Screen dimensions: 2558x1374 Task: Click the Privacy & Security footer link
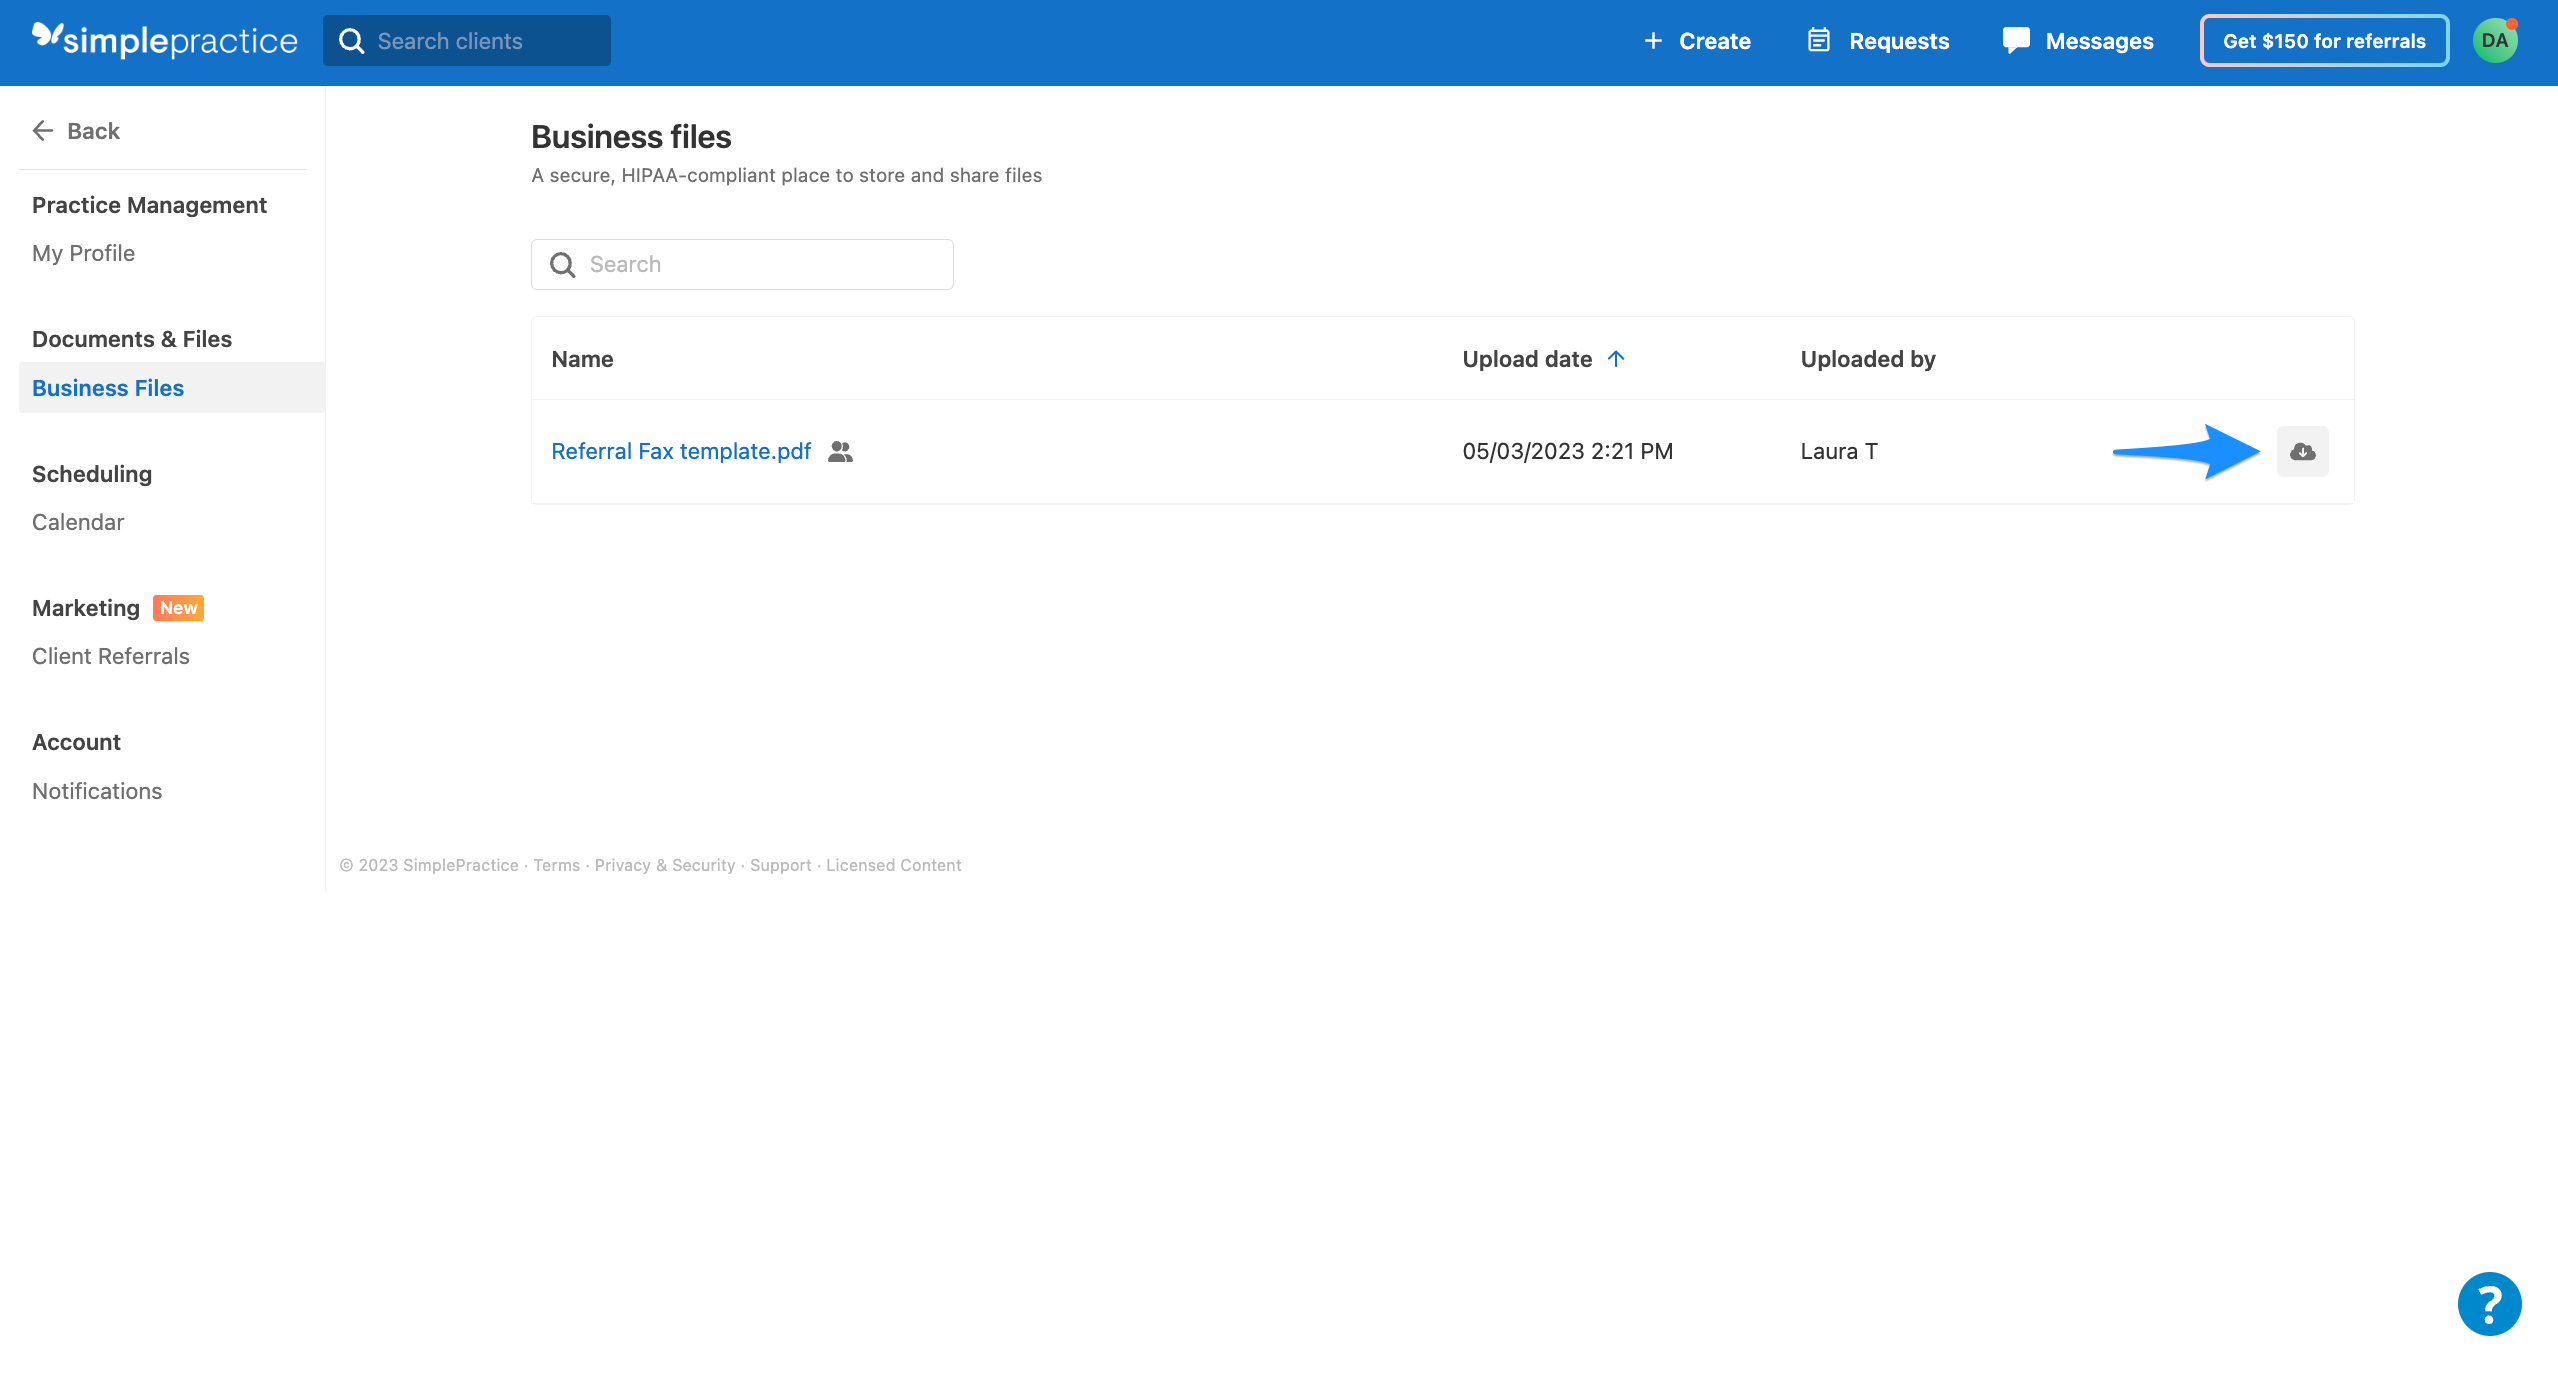tap(665, 865)
